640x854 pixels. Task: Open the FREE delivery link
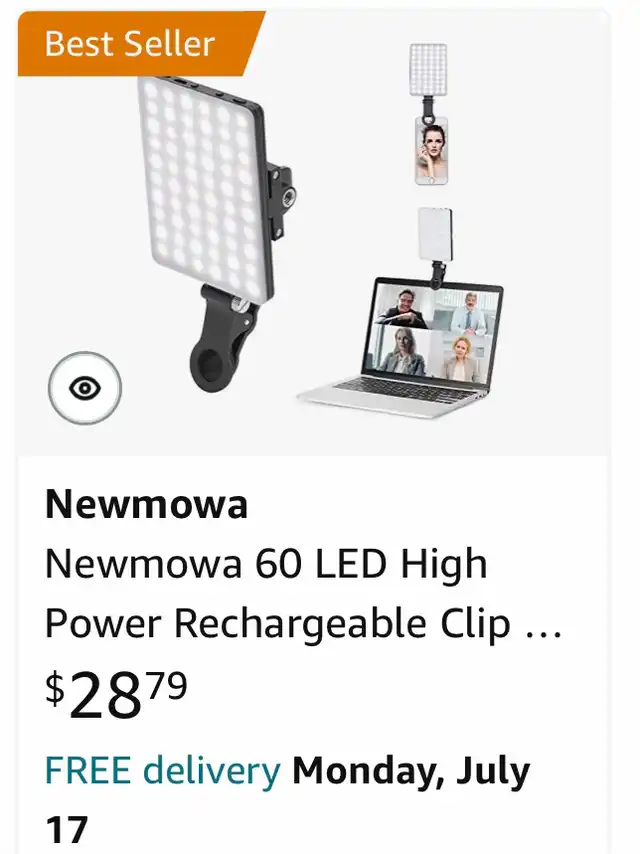coord(163,771)
